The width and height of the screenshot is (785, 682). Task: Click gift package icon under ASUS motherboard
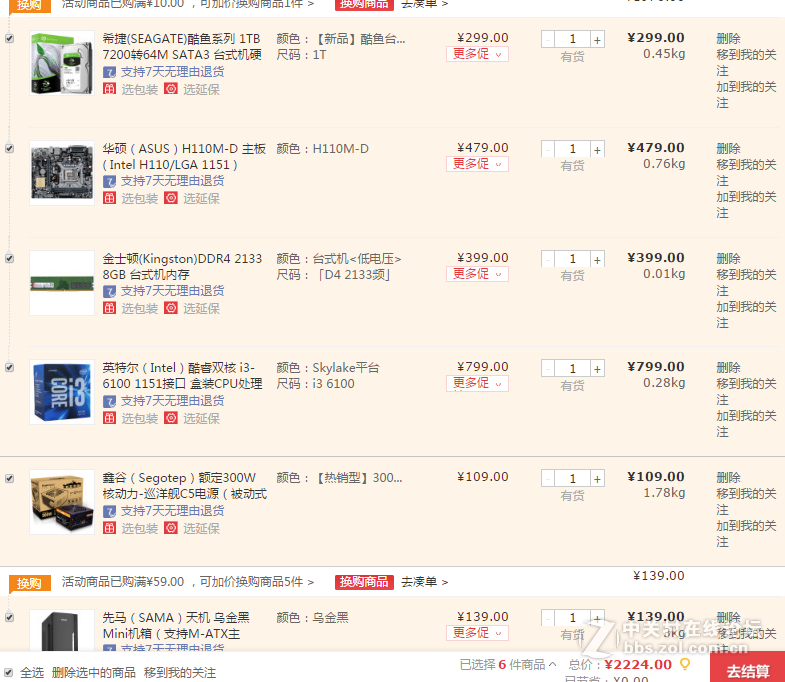[x=109, y=198]
